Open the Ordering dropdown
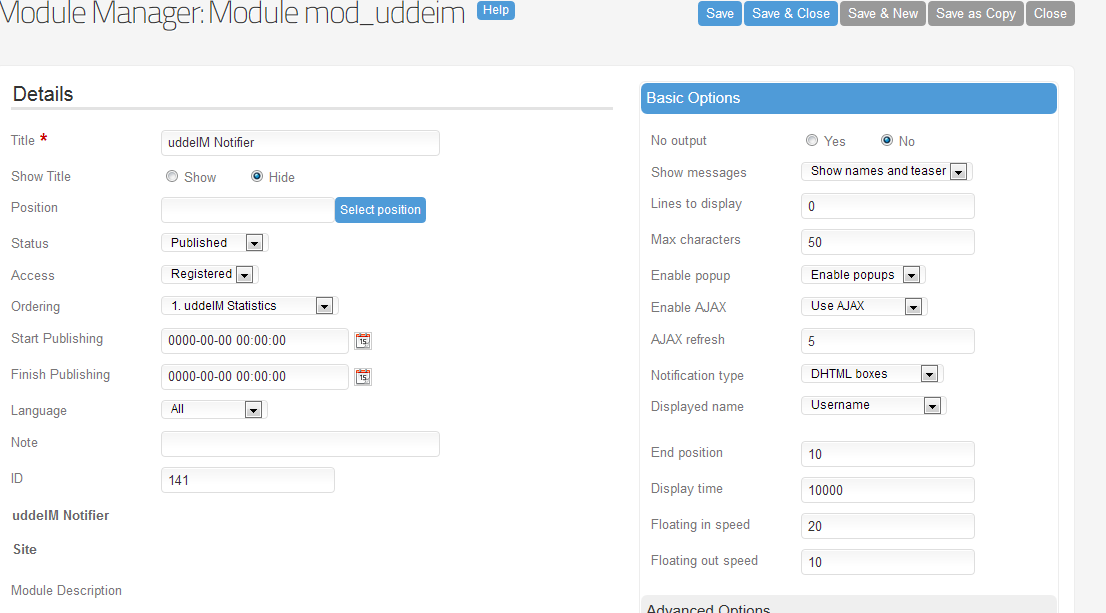The height and width of the screenshot is (613, 1106). 250,305
